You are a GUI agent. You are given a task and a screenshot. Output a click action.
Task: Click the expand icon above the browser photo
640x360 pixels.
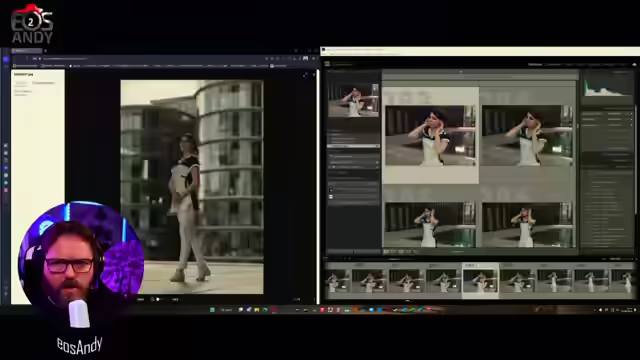pyautogui.click(x=305, y=75)
